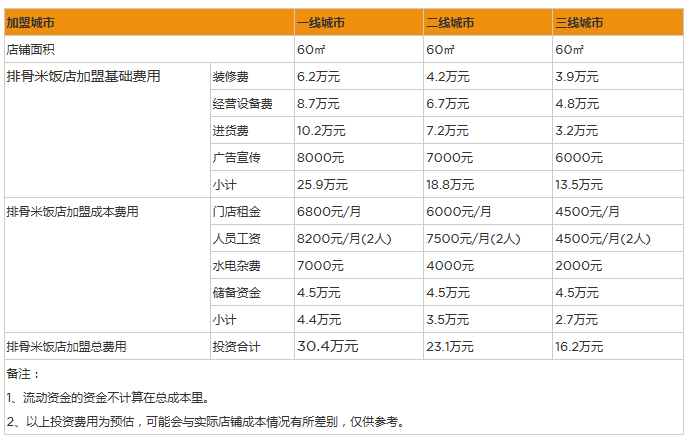691x442 pixels.
Task: Click the 装修费 row label
Action: 231,76
